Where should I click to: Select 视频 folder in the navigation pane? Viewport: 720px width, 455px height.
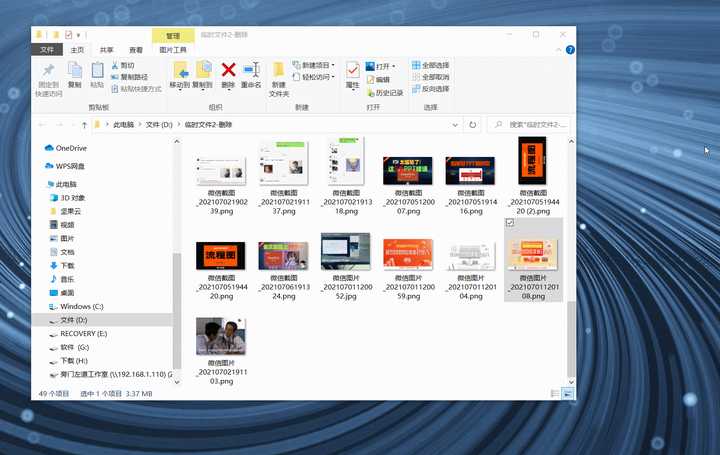point(62,225)
